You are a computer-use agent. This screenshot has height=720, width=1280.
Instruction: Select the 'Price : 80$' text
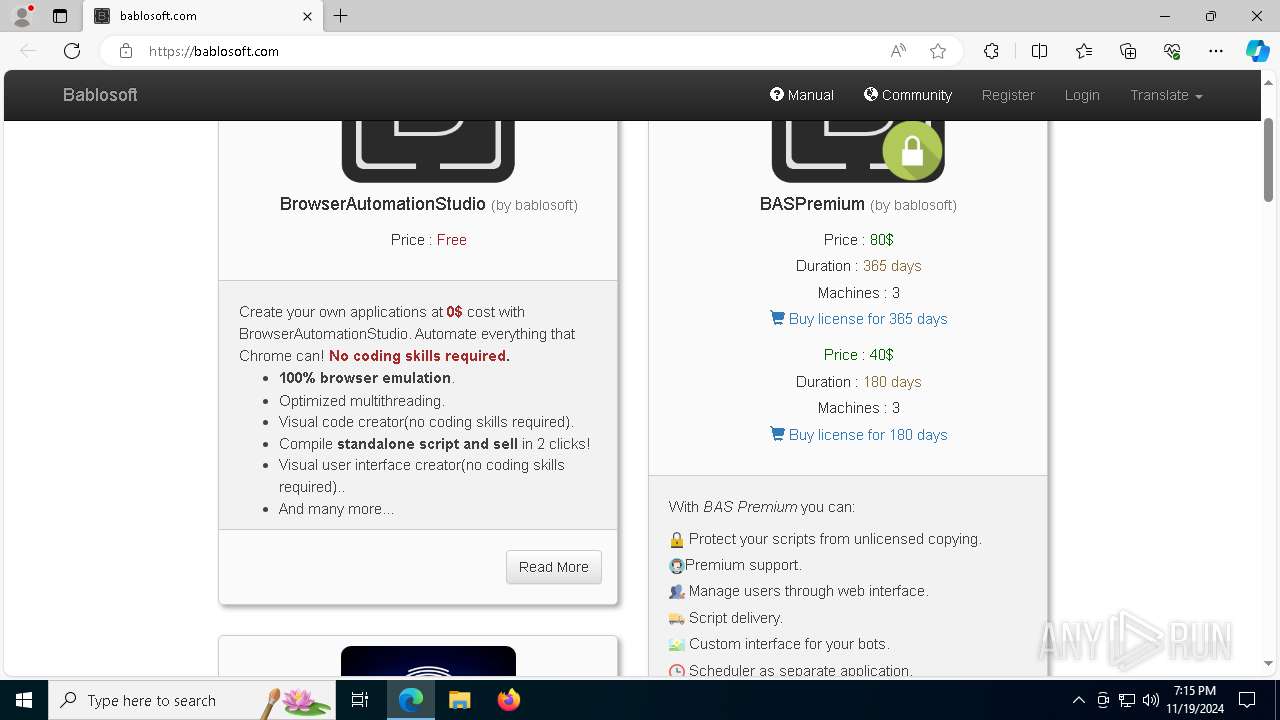point(859,240)
